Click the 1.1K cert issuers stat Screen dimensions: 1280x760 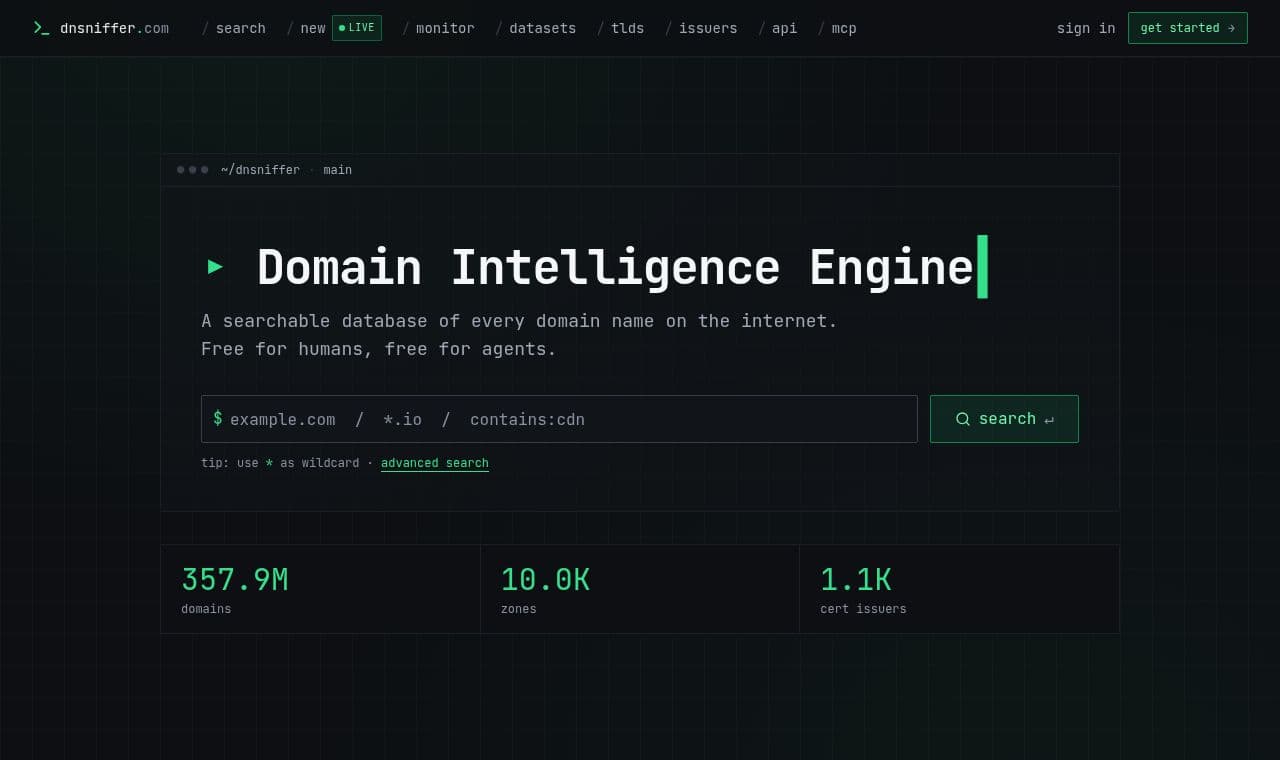[x=959, y=589]
